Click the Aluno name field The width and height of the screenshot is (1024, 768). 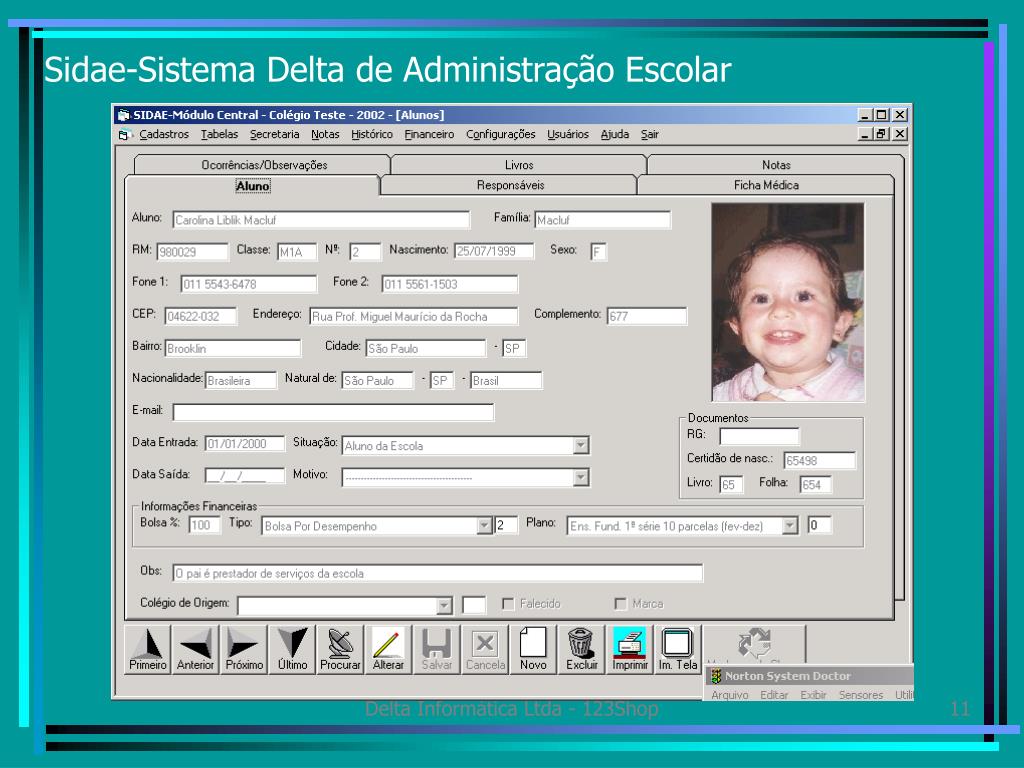tap(321, 220)
